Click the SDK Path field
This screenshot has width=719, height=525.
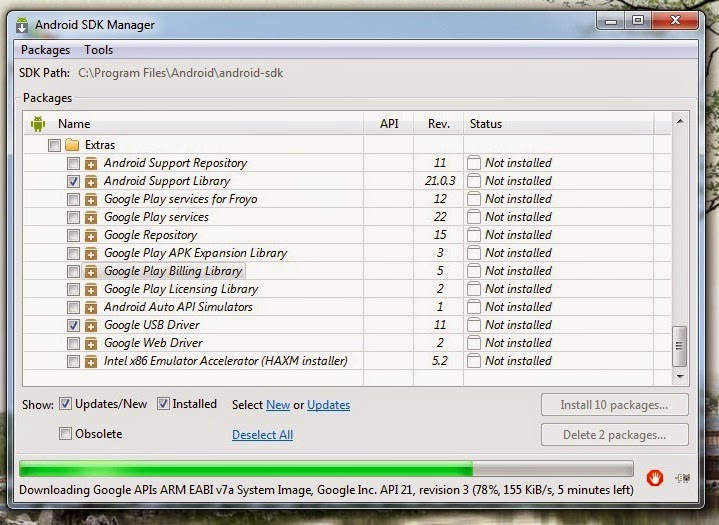181,73
